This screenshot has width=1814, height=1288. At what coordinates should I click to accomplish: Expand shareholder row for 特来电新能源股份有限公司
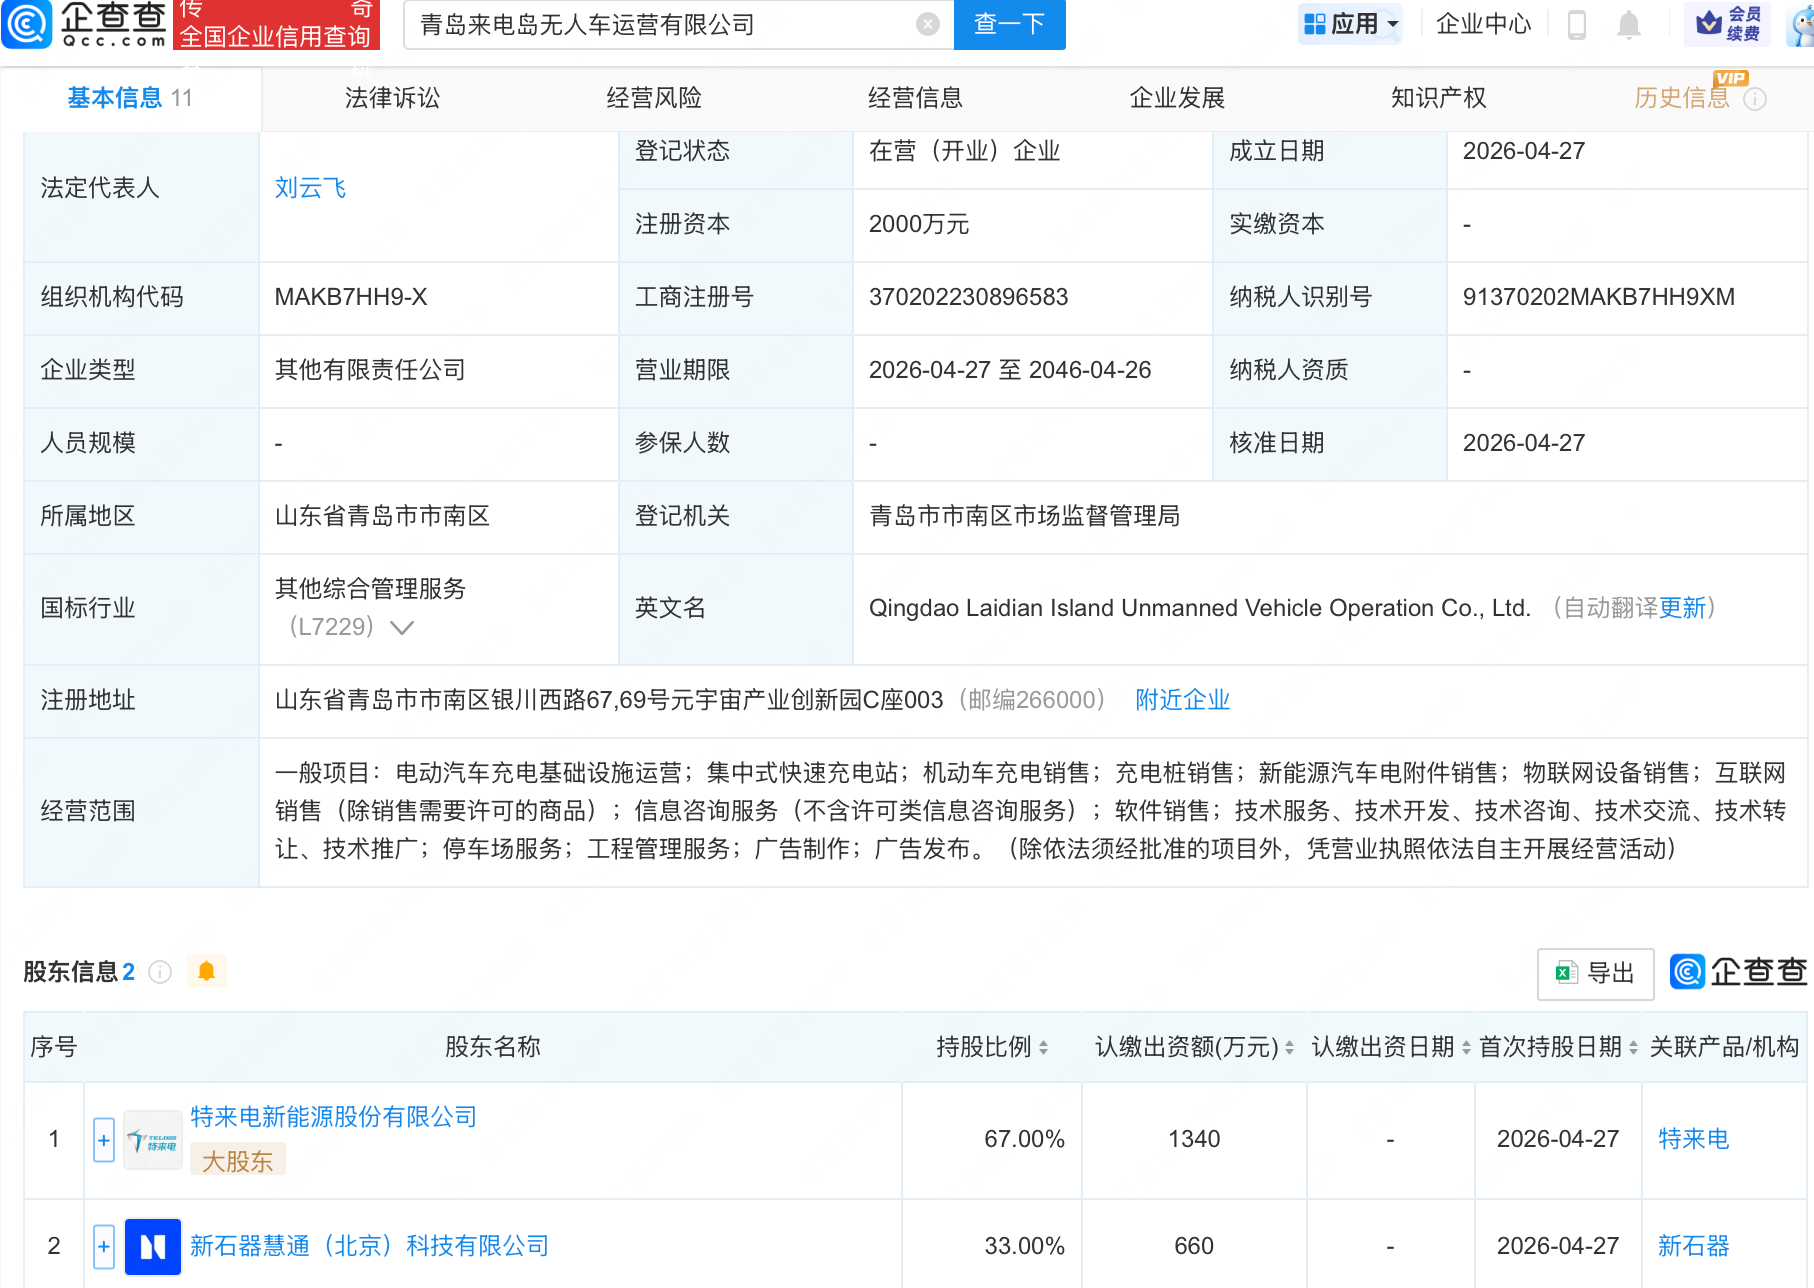103,1139
